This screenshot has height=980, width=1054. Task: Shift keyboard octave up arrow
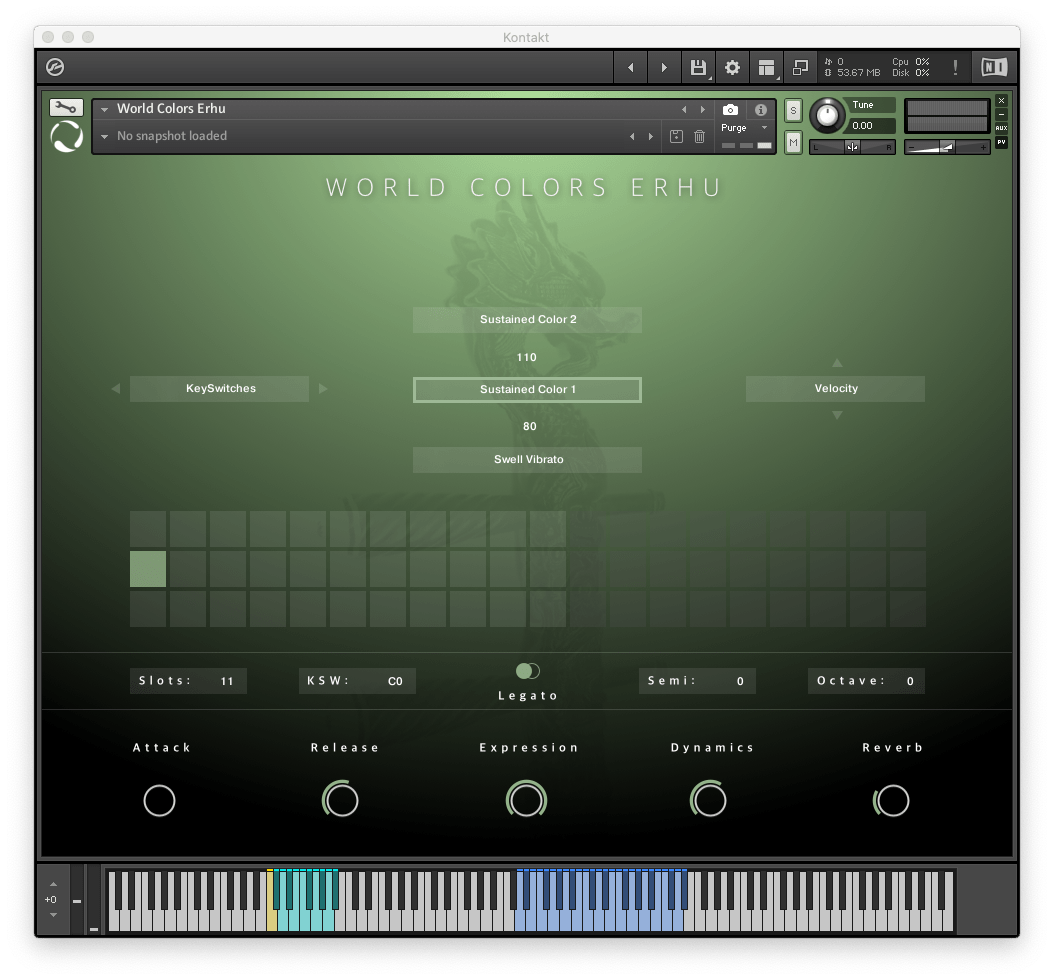pos(53,885)
